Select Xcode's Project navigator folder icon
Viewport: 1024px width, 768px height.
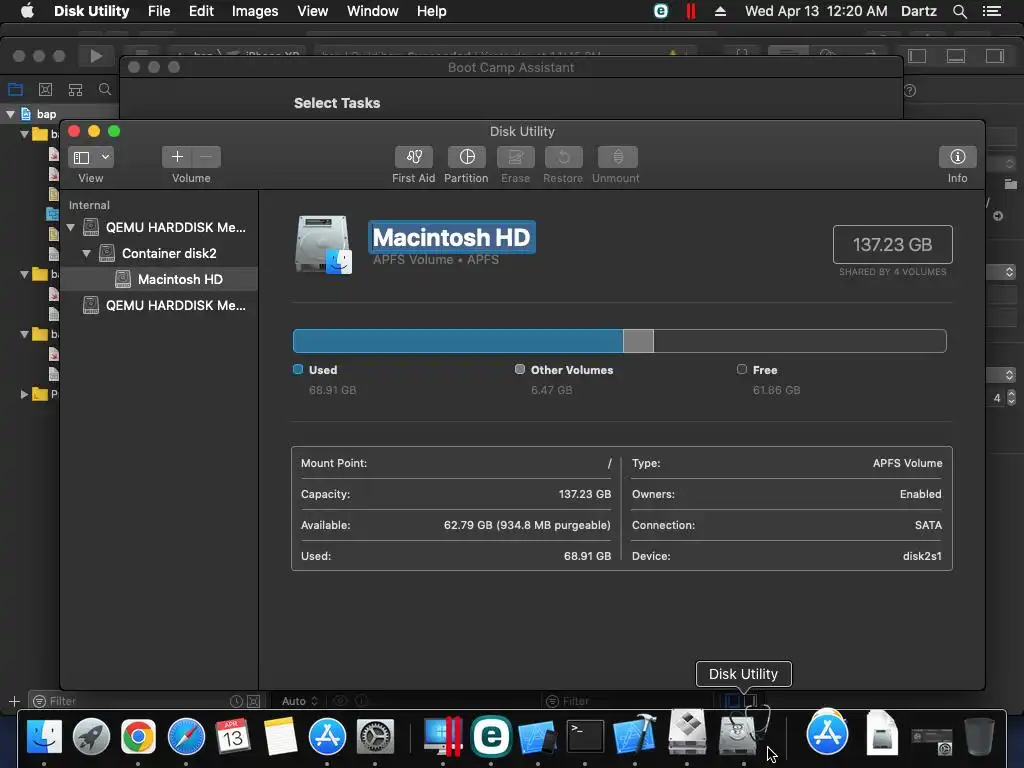pyautogui.click(x=15, y=89)
